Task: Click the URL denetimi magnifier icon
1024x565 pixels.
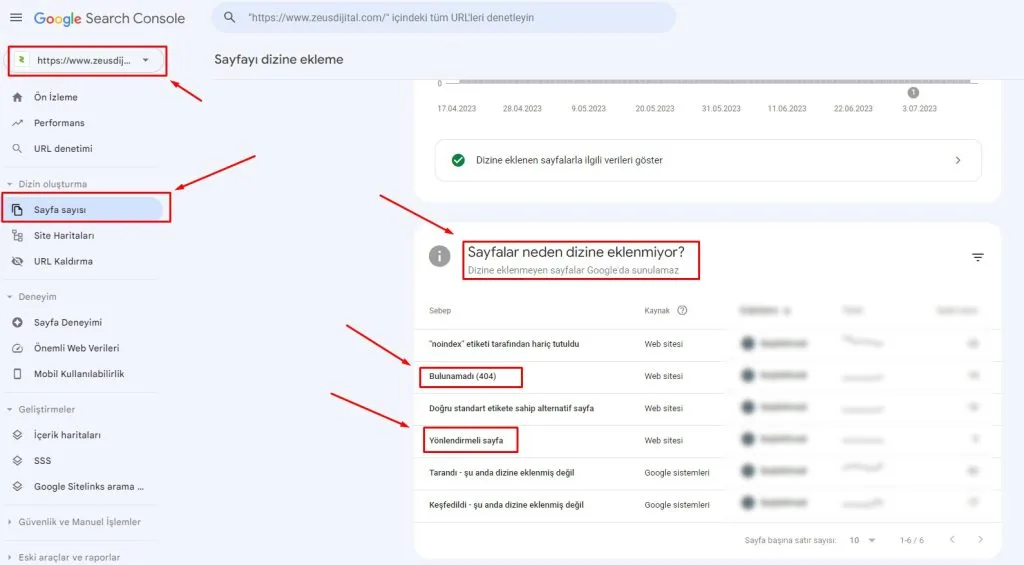Action: pos(18,149)
